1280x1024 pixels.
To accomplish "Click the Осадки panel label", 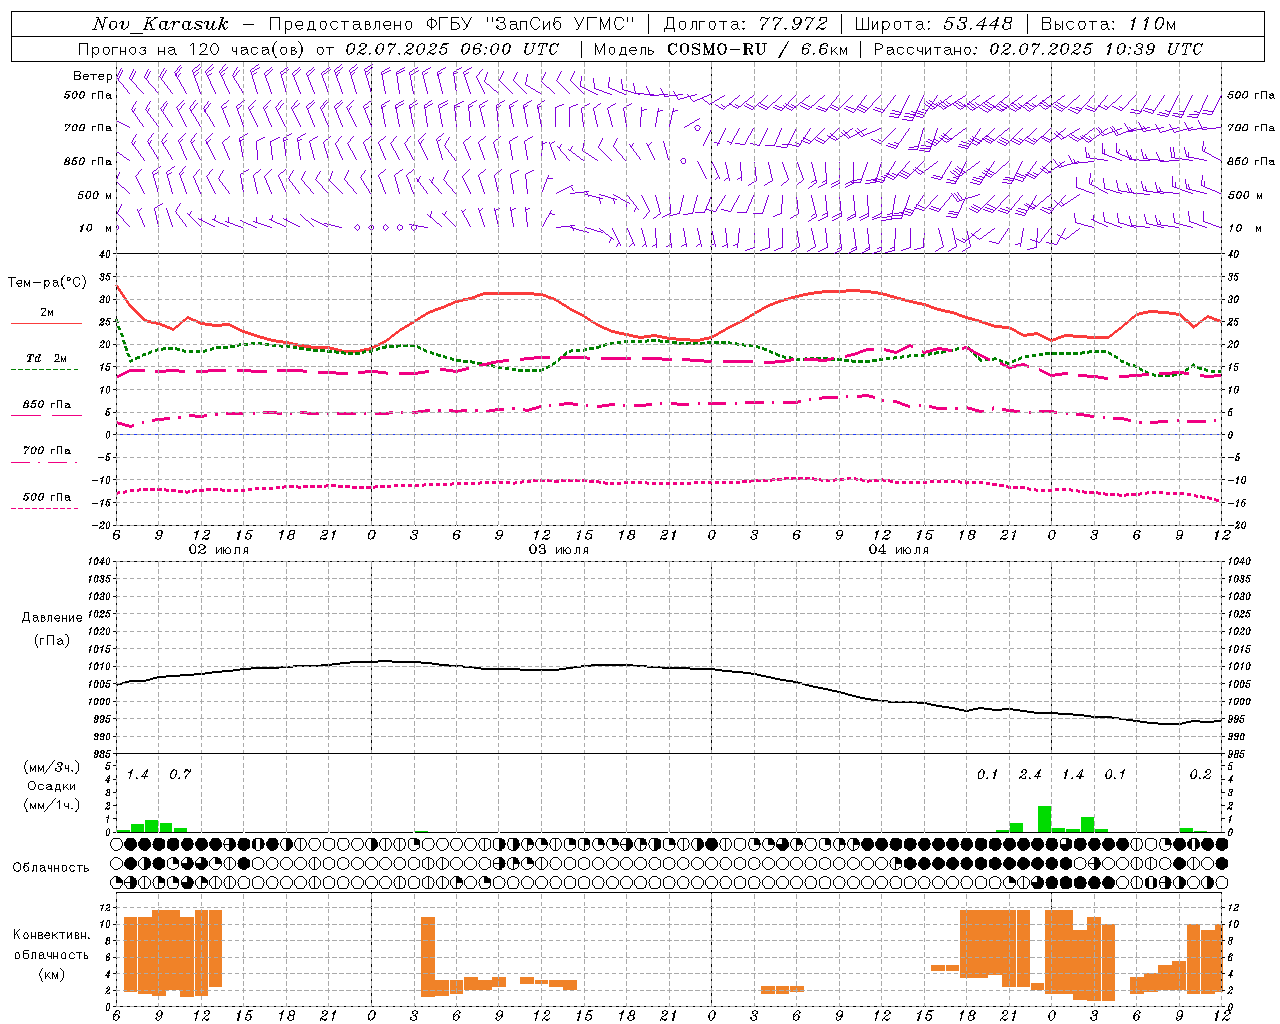I will pyautogui.click(x=52, y=786).
